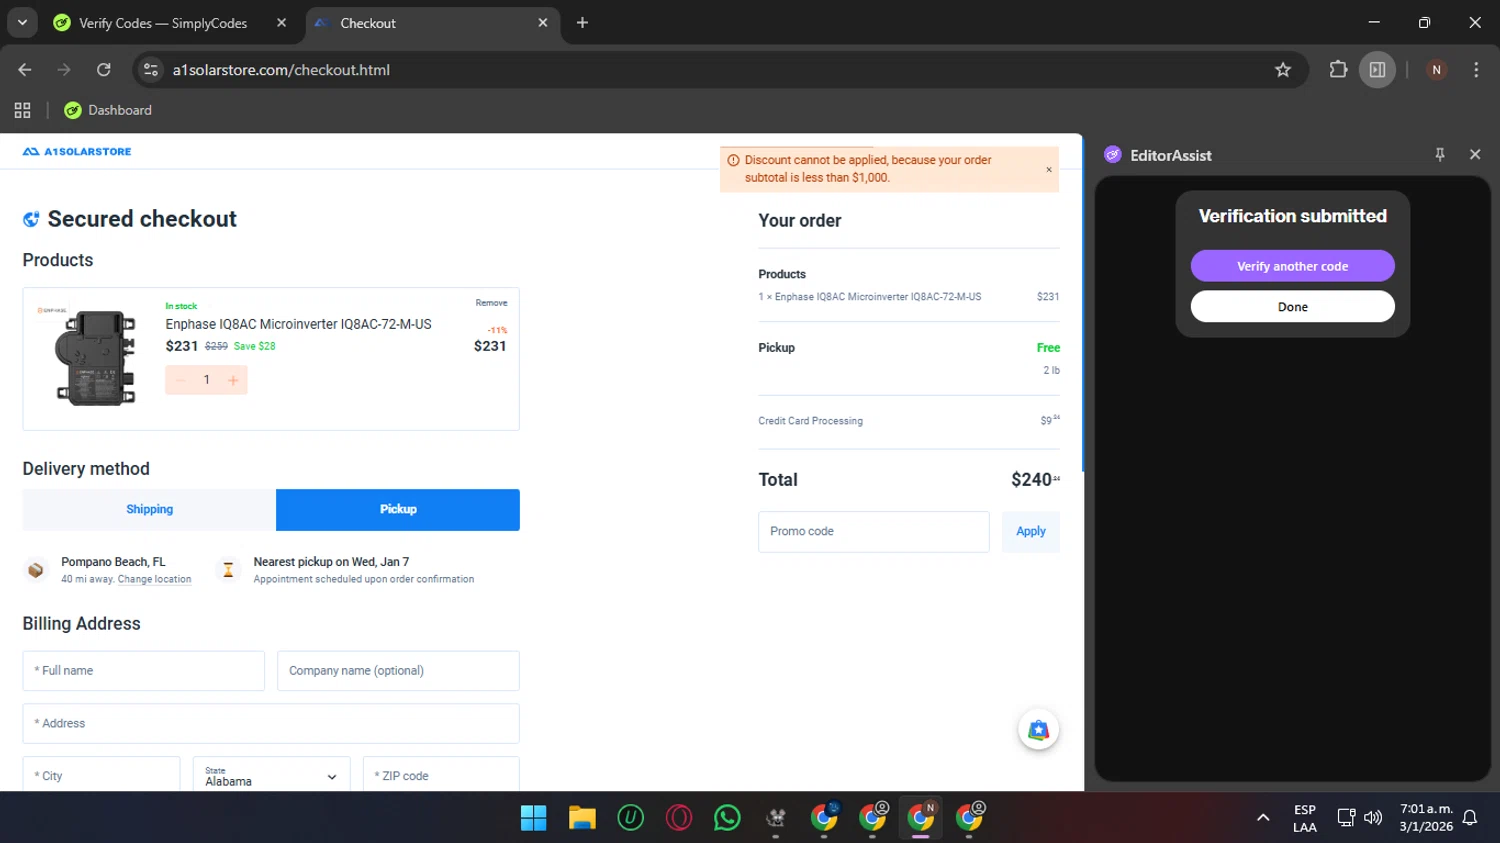
Task: View site information icon in address bar
Action: tap(151, 70)
